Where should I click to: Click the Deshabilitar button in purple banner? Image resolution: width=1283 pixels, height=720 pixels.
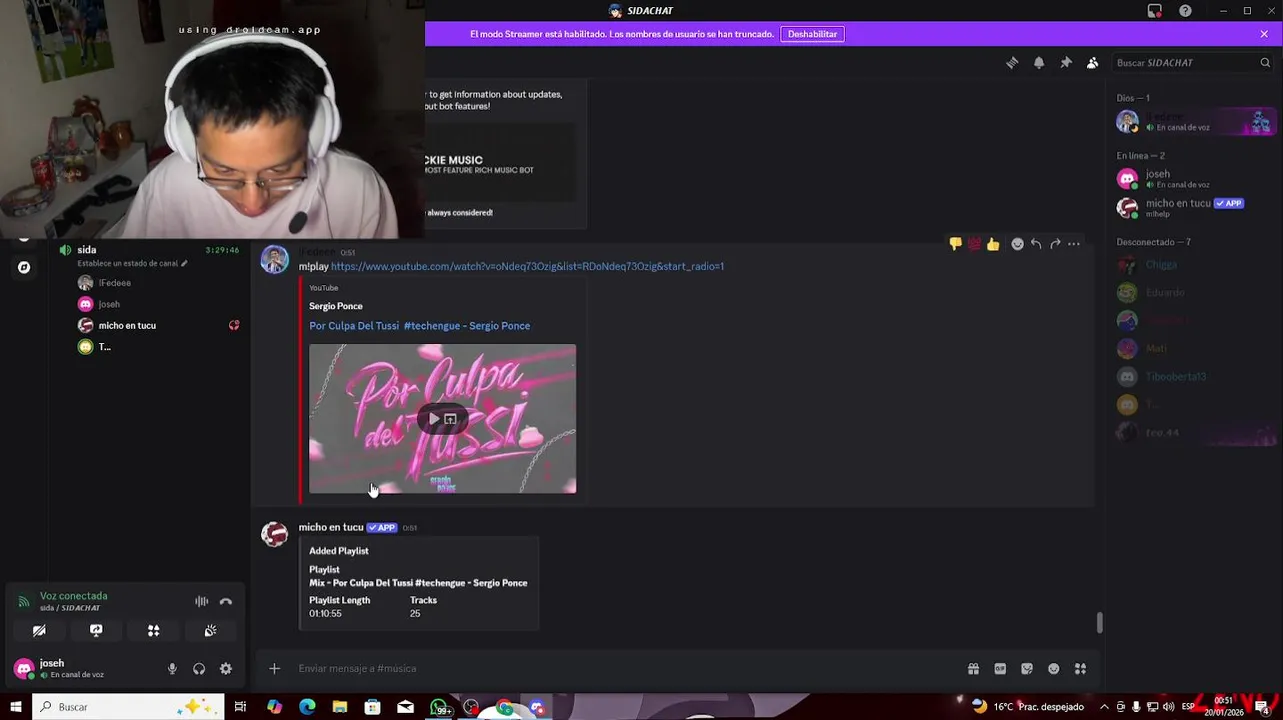[812, 34]
